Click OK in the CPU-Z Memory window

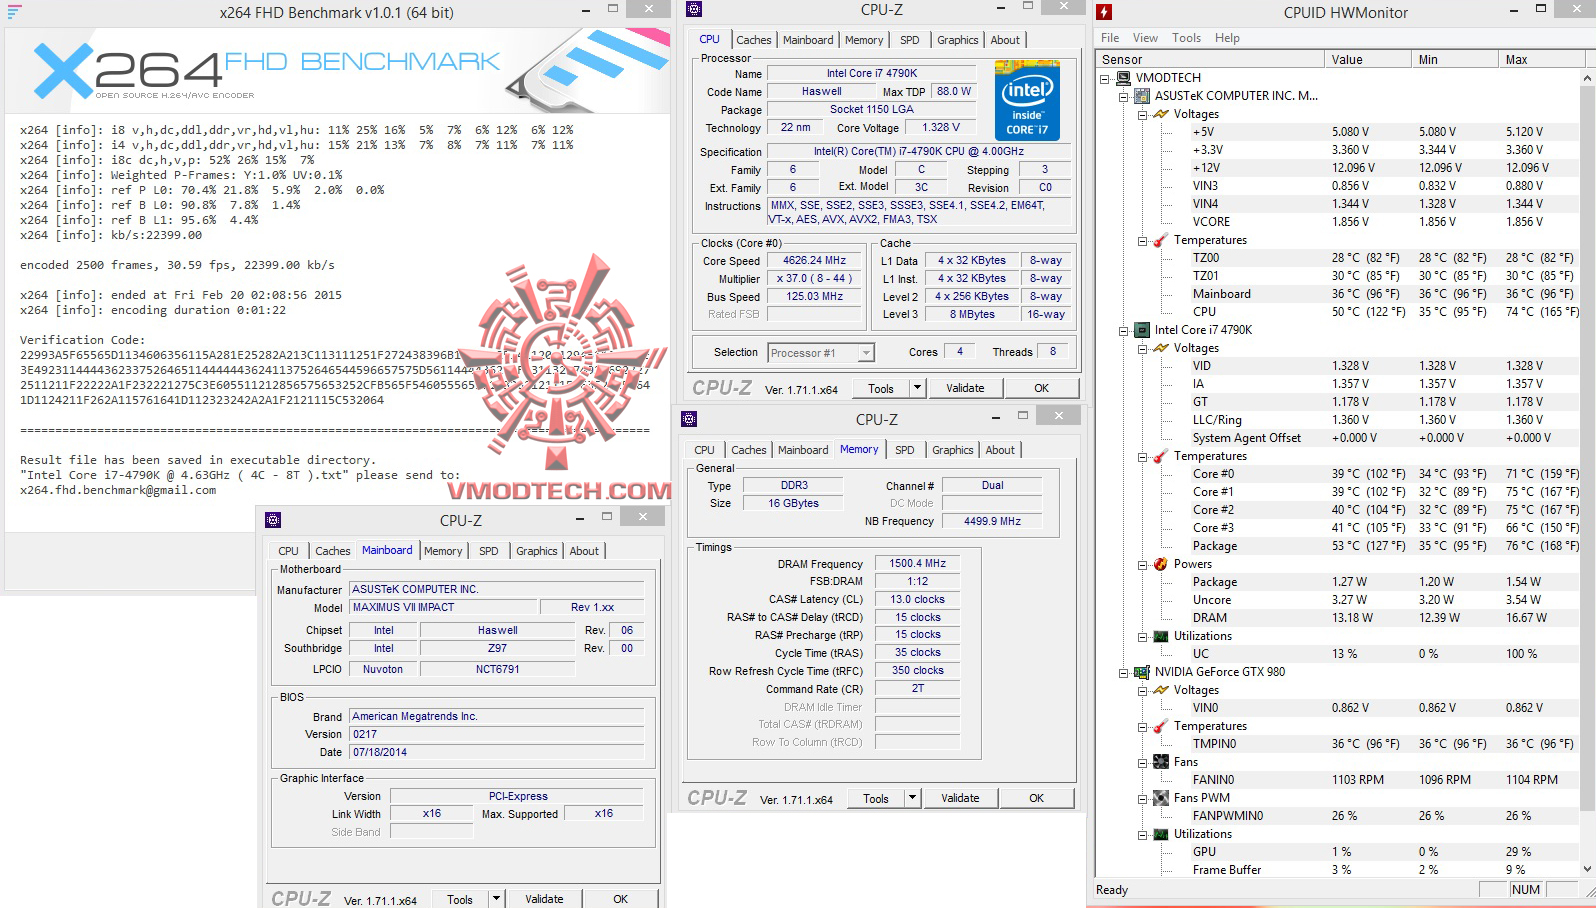[x=1037, y=798]
